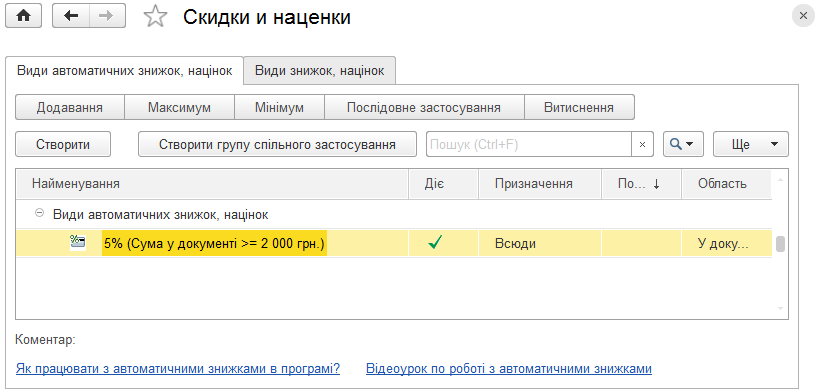
Task: Sort by the Область column header
Action: pos(726,184)
